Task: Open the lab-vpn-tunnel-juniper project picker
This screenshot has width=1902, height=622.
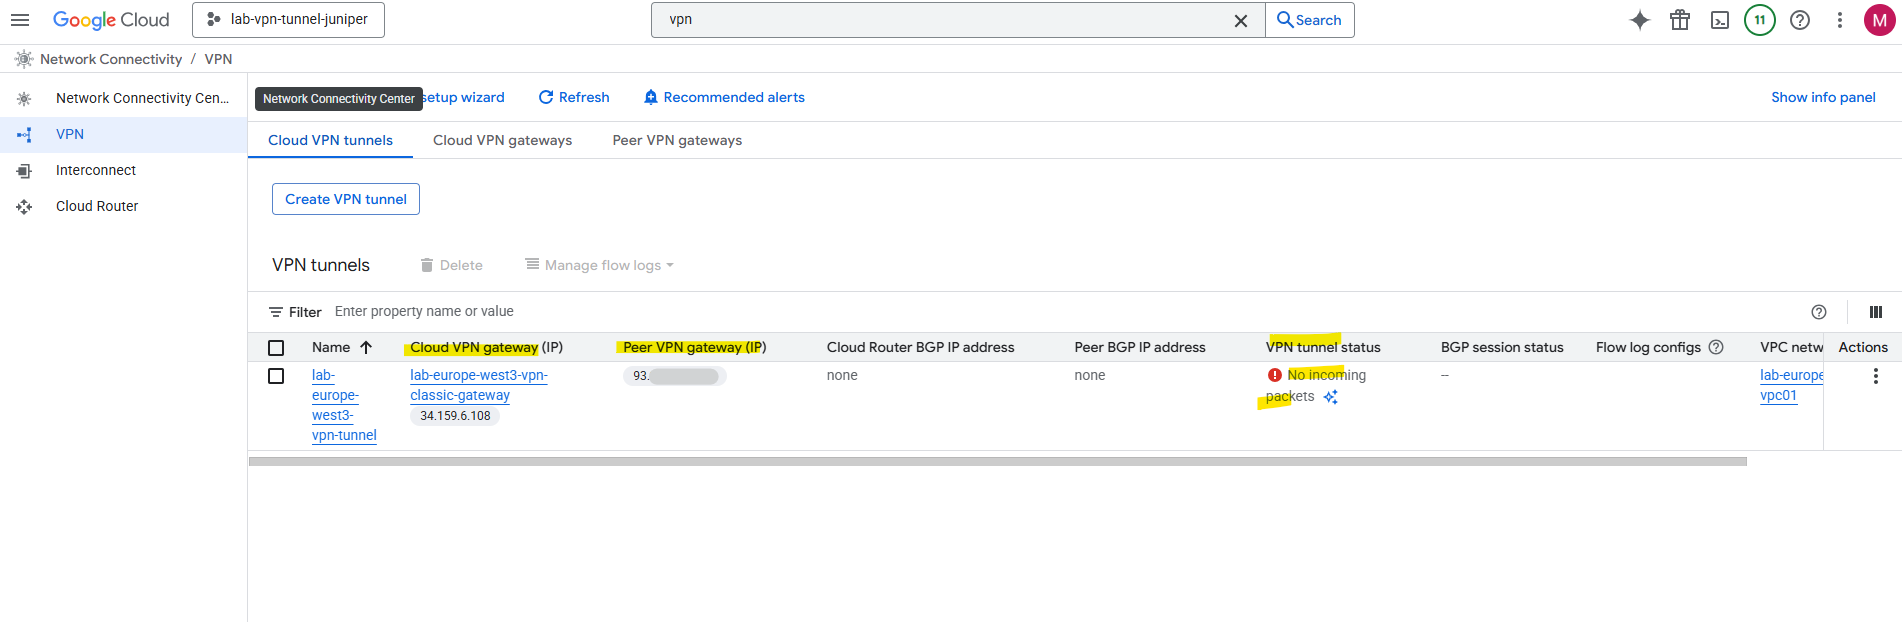Action: pyautogui.click(x=288, y=20)
